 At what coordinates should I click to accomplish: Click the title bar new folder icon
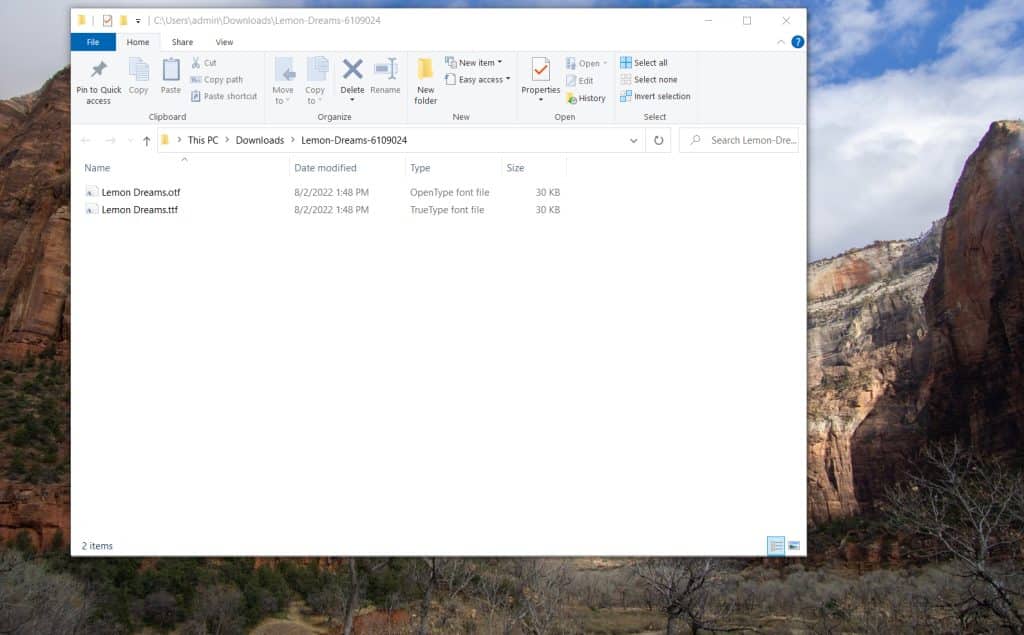123,21
